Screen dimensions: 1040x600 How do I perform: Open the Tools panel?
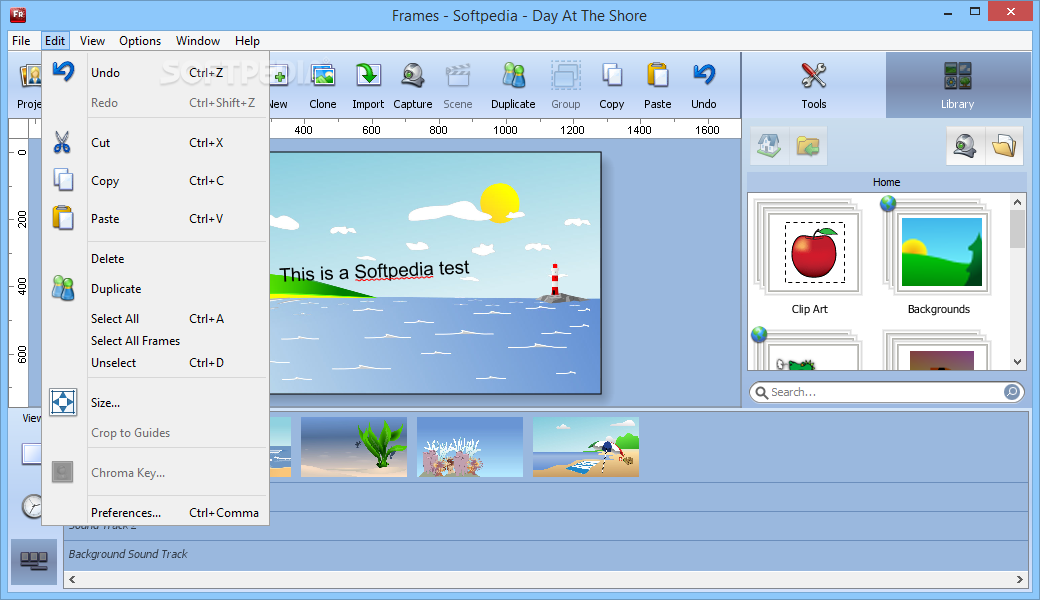point(814,86)
